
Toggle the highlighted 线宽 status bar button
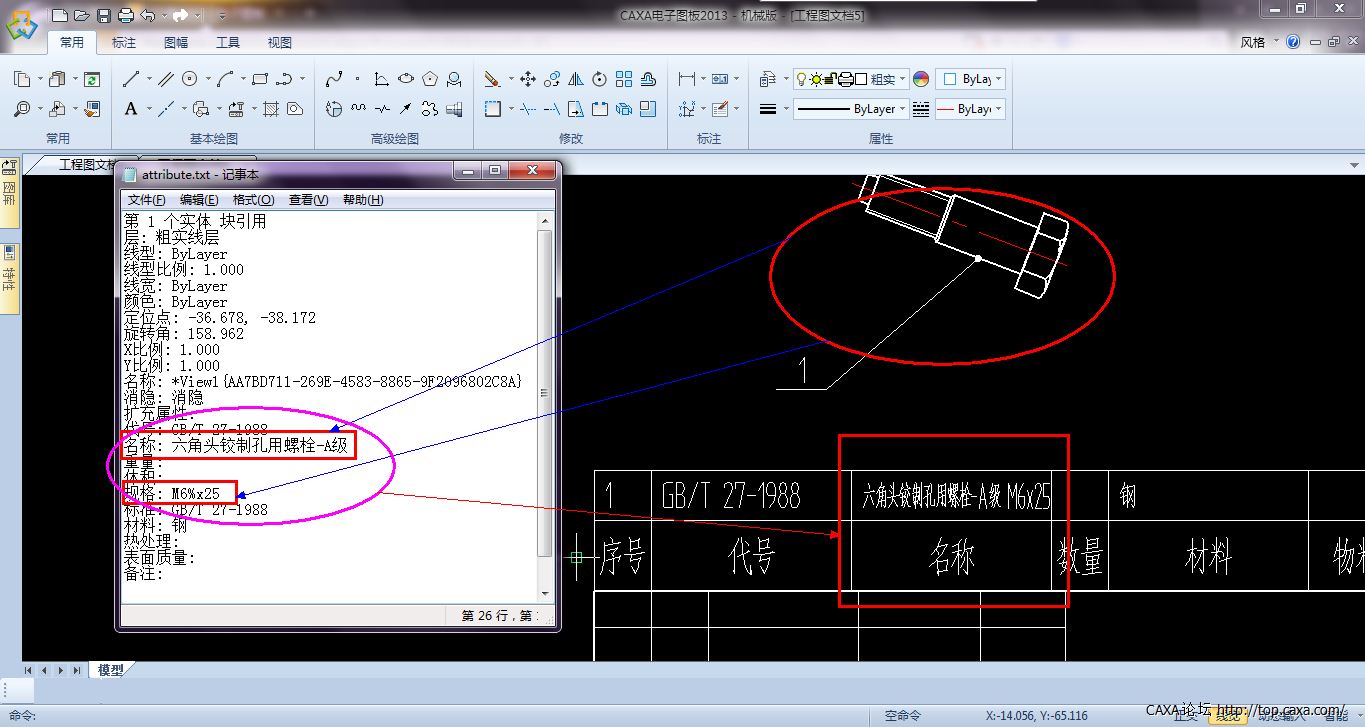click(1226, 715)
